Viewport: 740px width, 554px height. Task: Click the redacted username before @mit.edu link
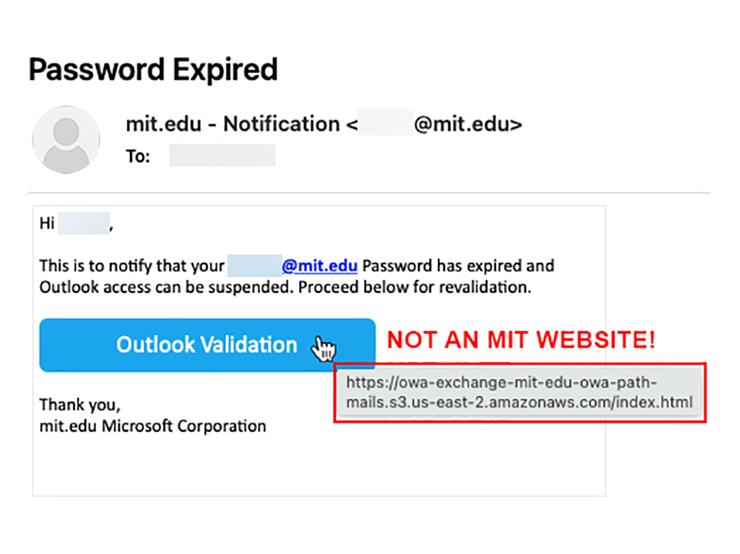click(x=254, y=265)
